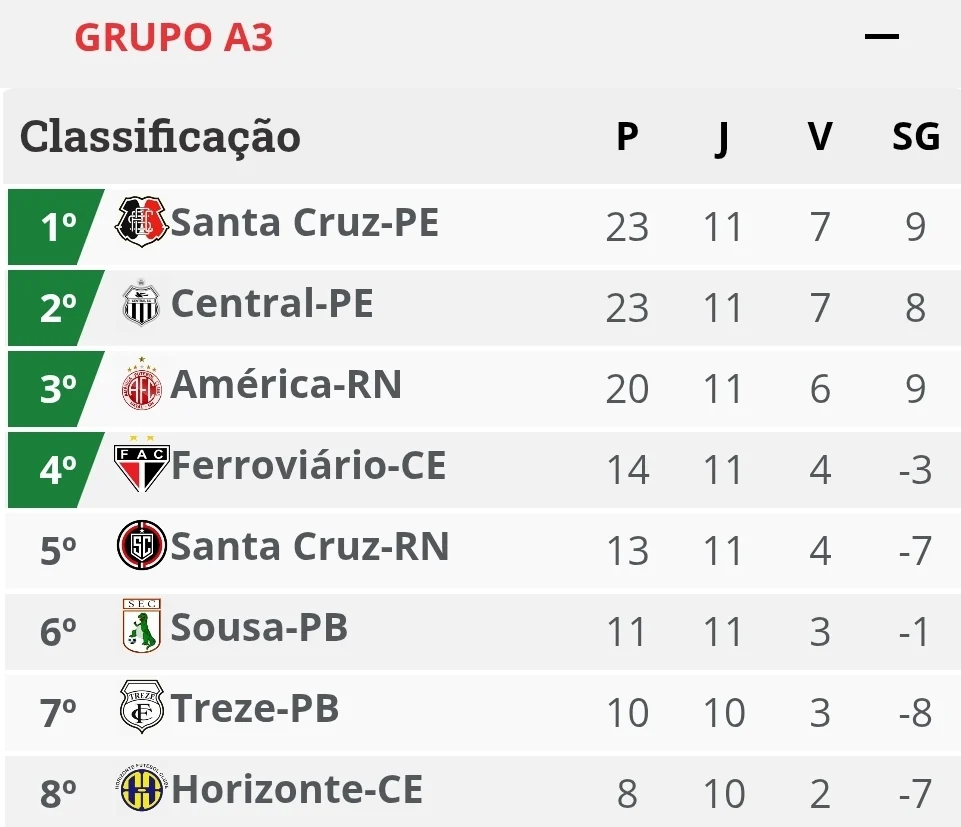Open the Horizonte-CE team name
This screenshot has width=961, height=827.
point(297,788)
